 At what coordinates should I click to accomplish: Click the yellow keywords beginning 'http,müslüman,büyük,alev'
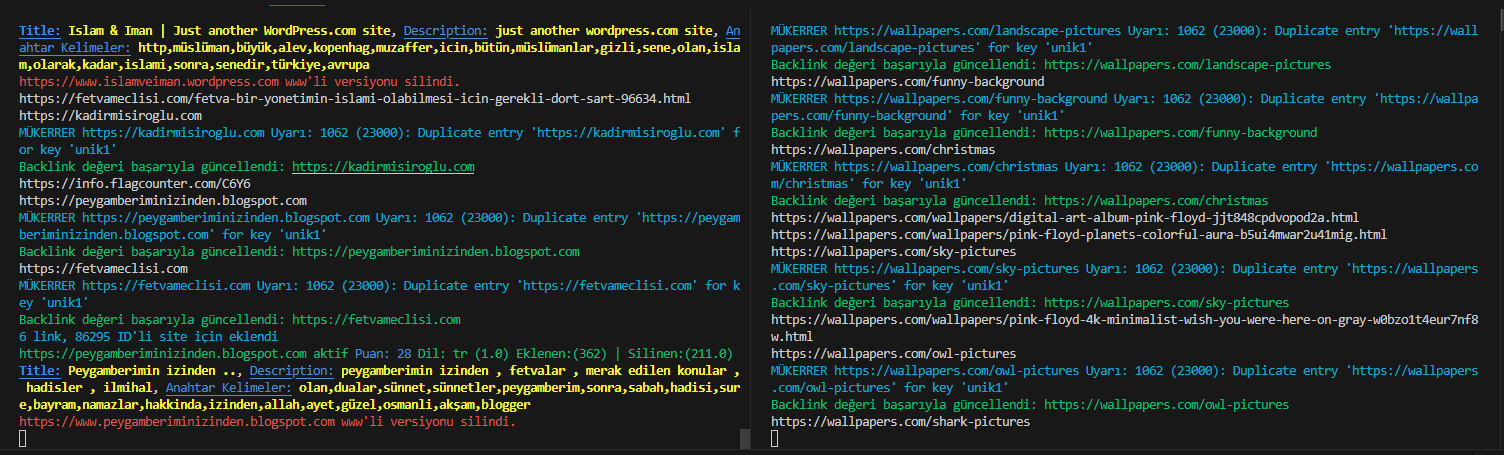380,56
